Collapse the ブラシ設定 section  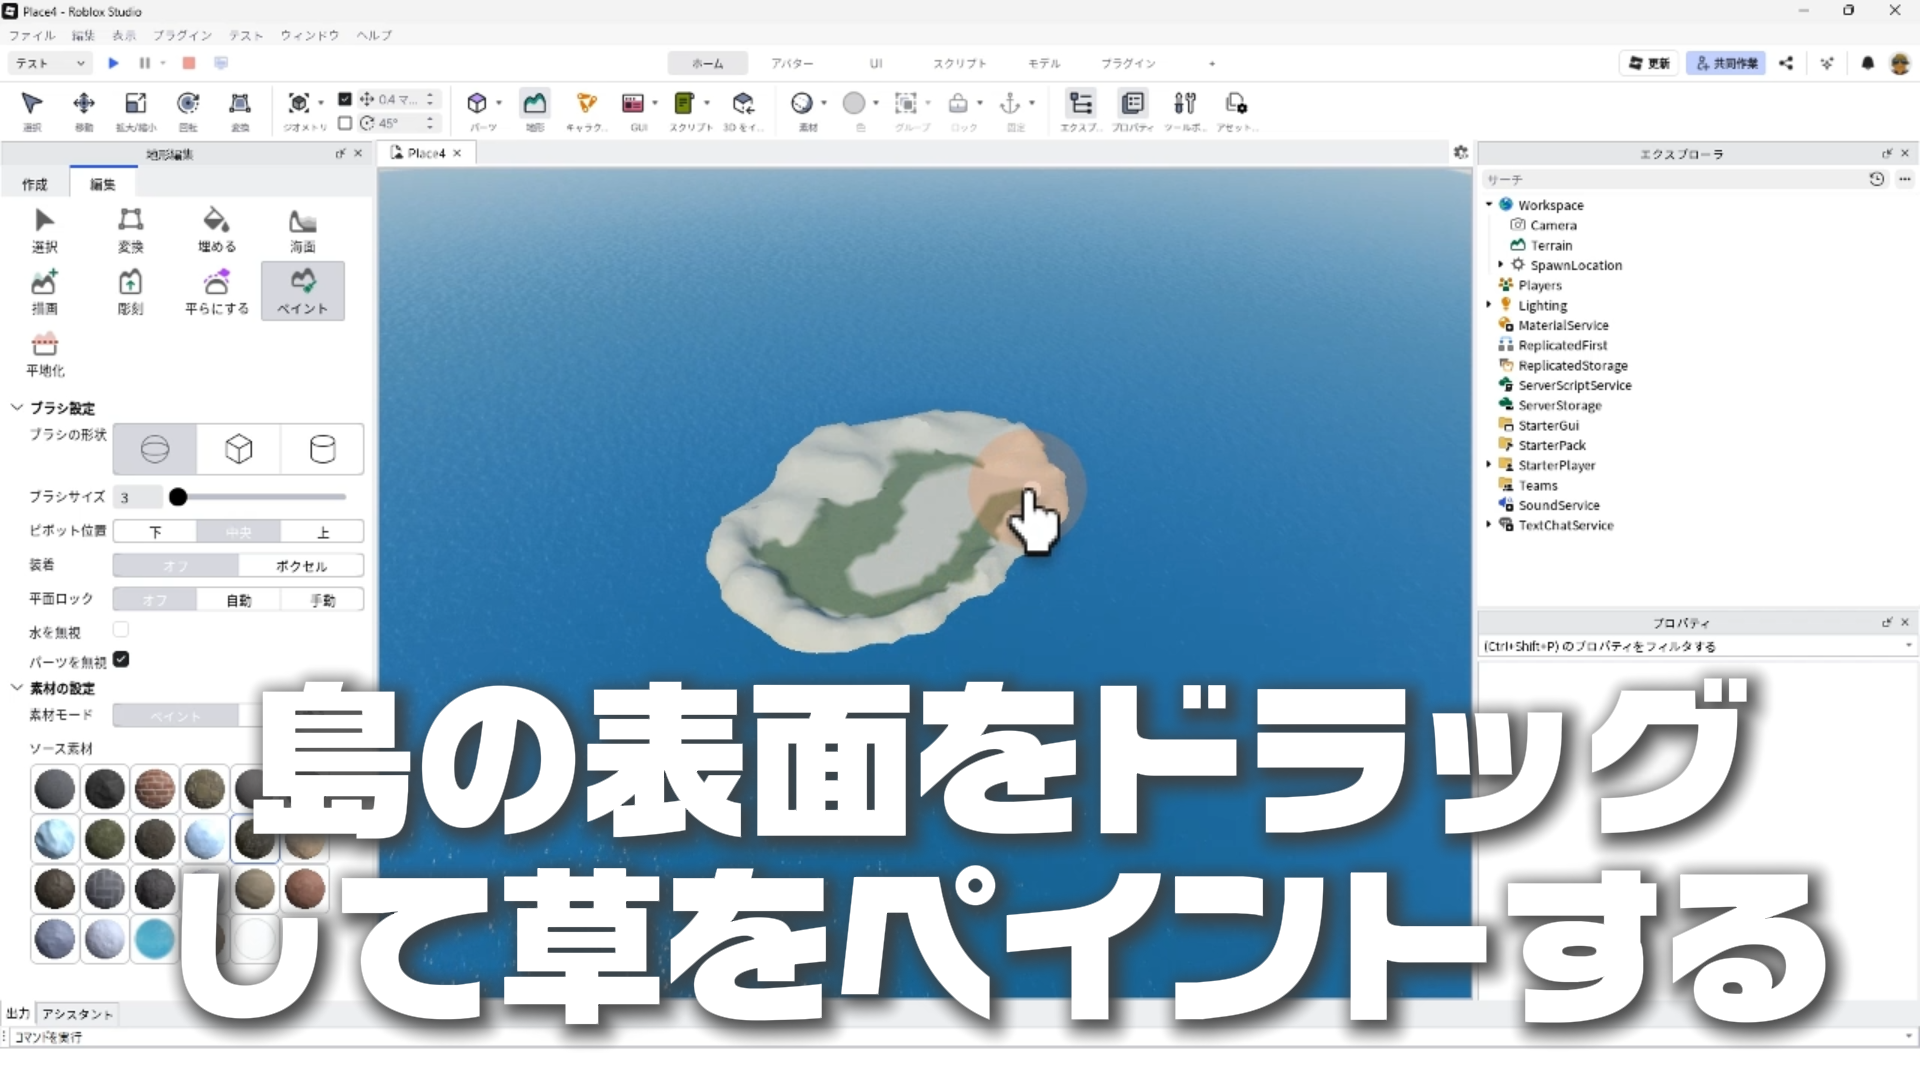tap(17, 408)
